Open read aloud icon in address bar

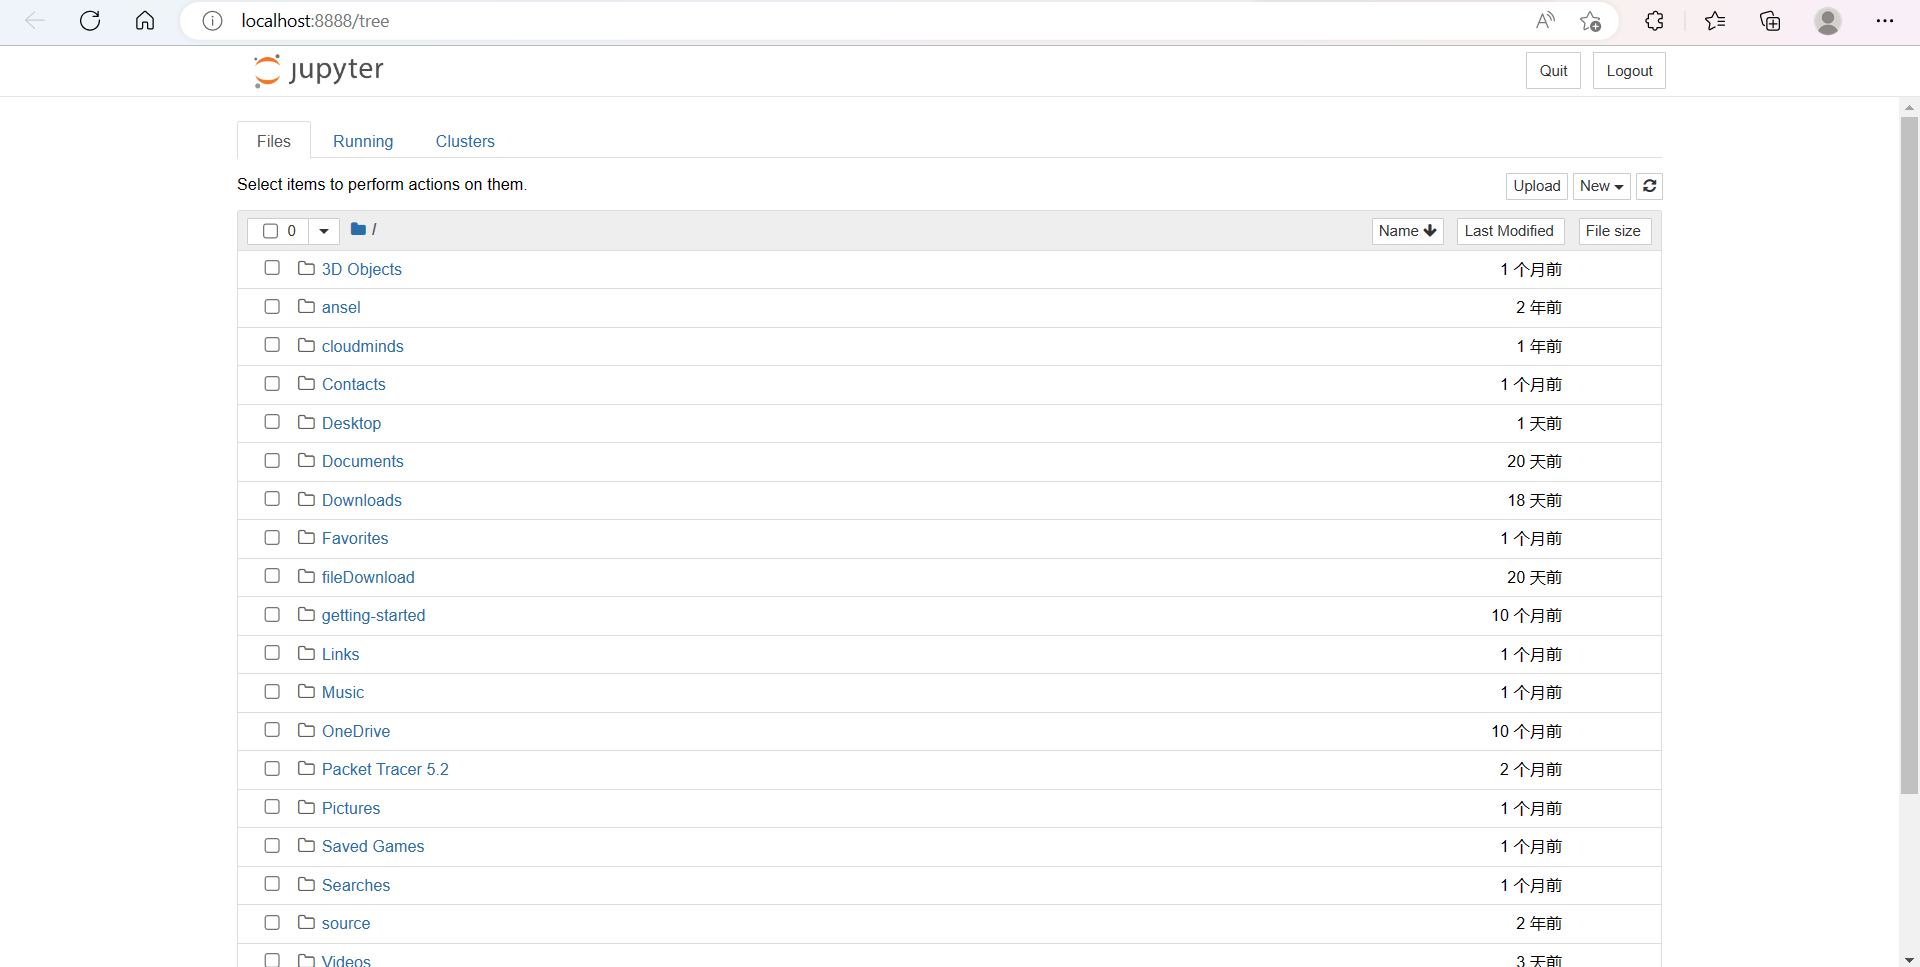(1545, 21)
